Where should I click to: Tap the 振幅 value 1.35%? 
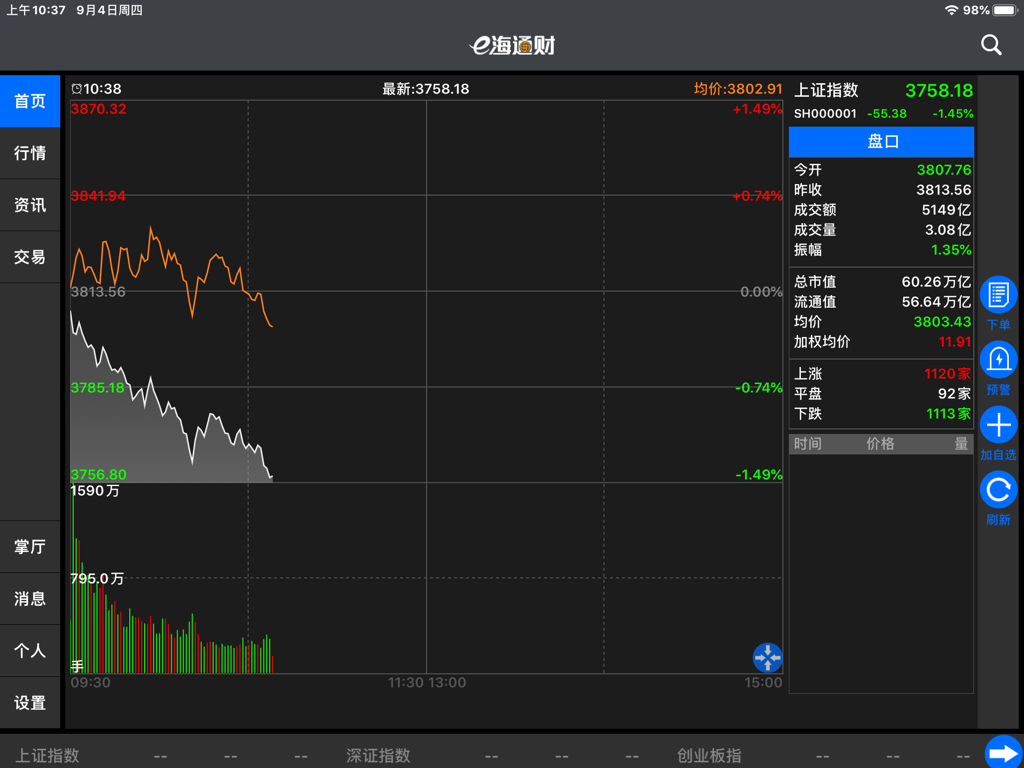951,249
